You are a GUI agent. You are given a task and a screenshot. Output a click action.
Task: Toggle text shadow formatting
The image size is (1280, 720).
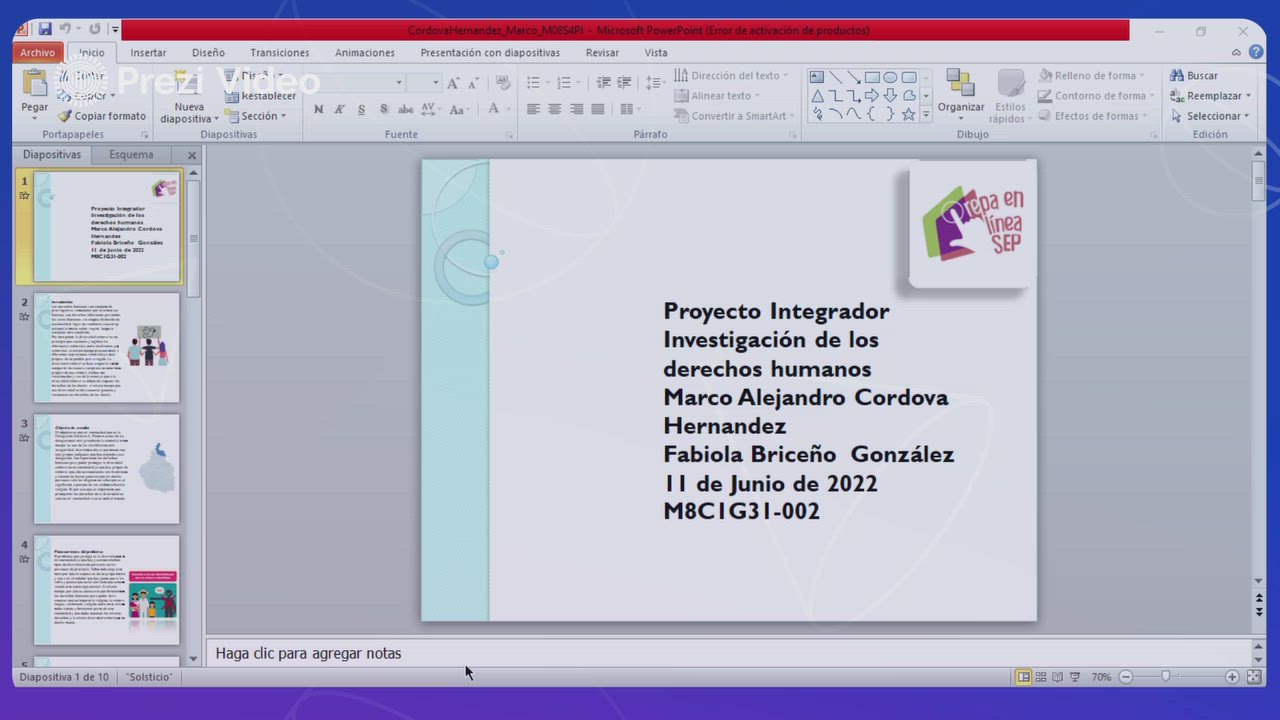coord(383,109)
